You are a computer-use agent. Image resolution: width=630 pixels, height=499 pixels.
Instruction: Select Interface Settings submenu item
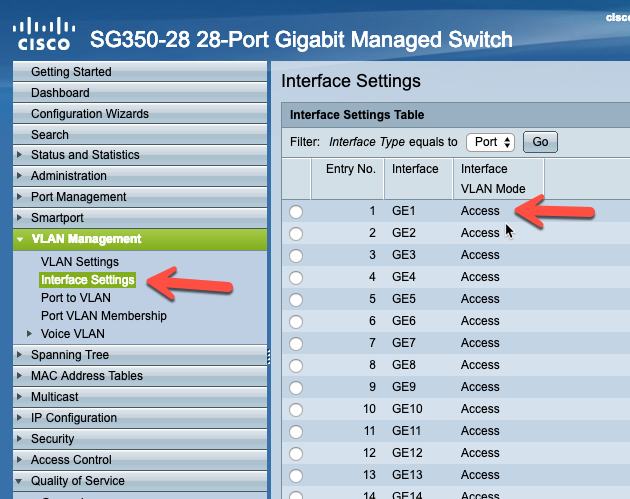tap(88, 280)
